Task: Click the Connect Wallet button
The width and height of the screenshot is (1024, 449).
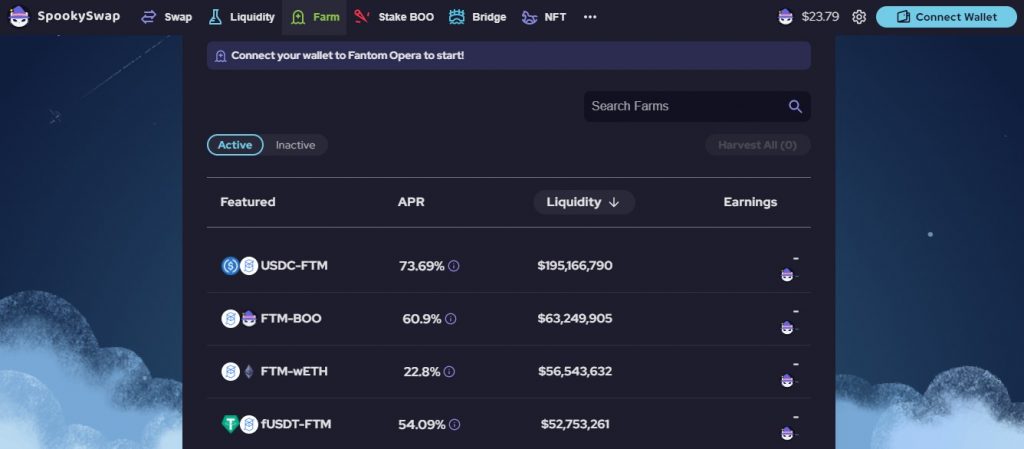Action: pos(946,17)
